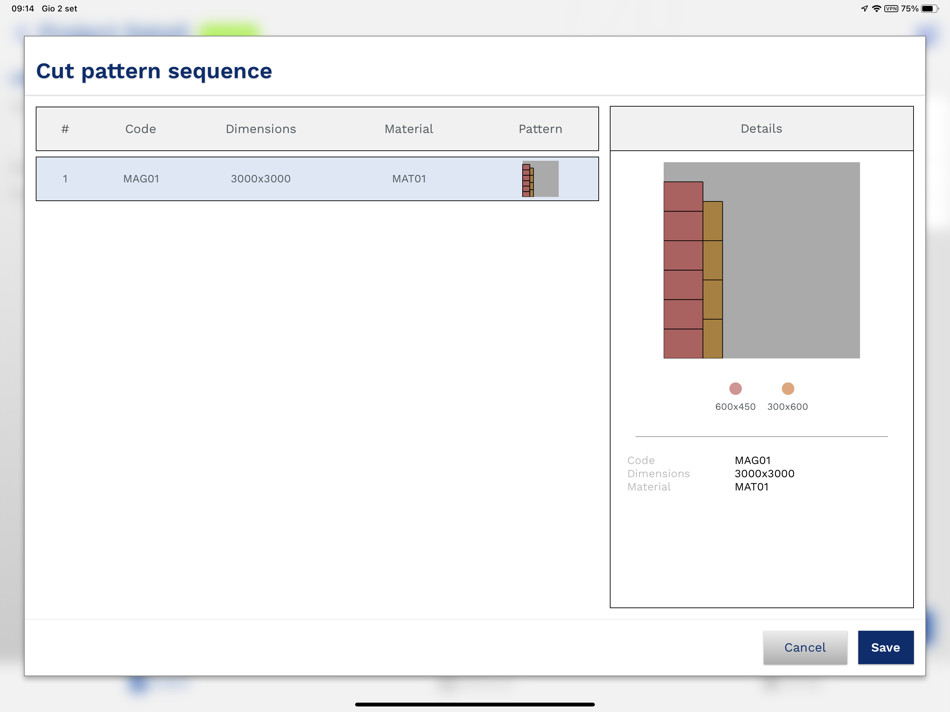Click the VPN indicator in status bar

(x=891, y=8)
